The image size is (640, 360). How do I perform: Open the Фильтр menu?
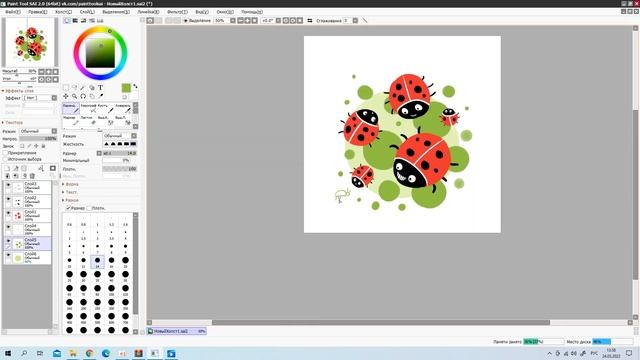177,12
